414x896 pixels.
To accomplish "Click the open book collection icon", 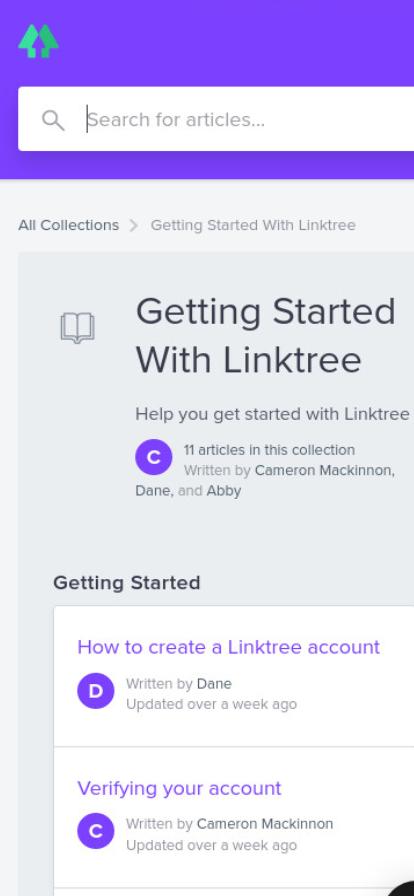I will tap(78, 328).
